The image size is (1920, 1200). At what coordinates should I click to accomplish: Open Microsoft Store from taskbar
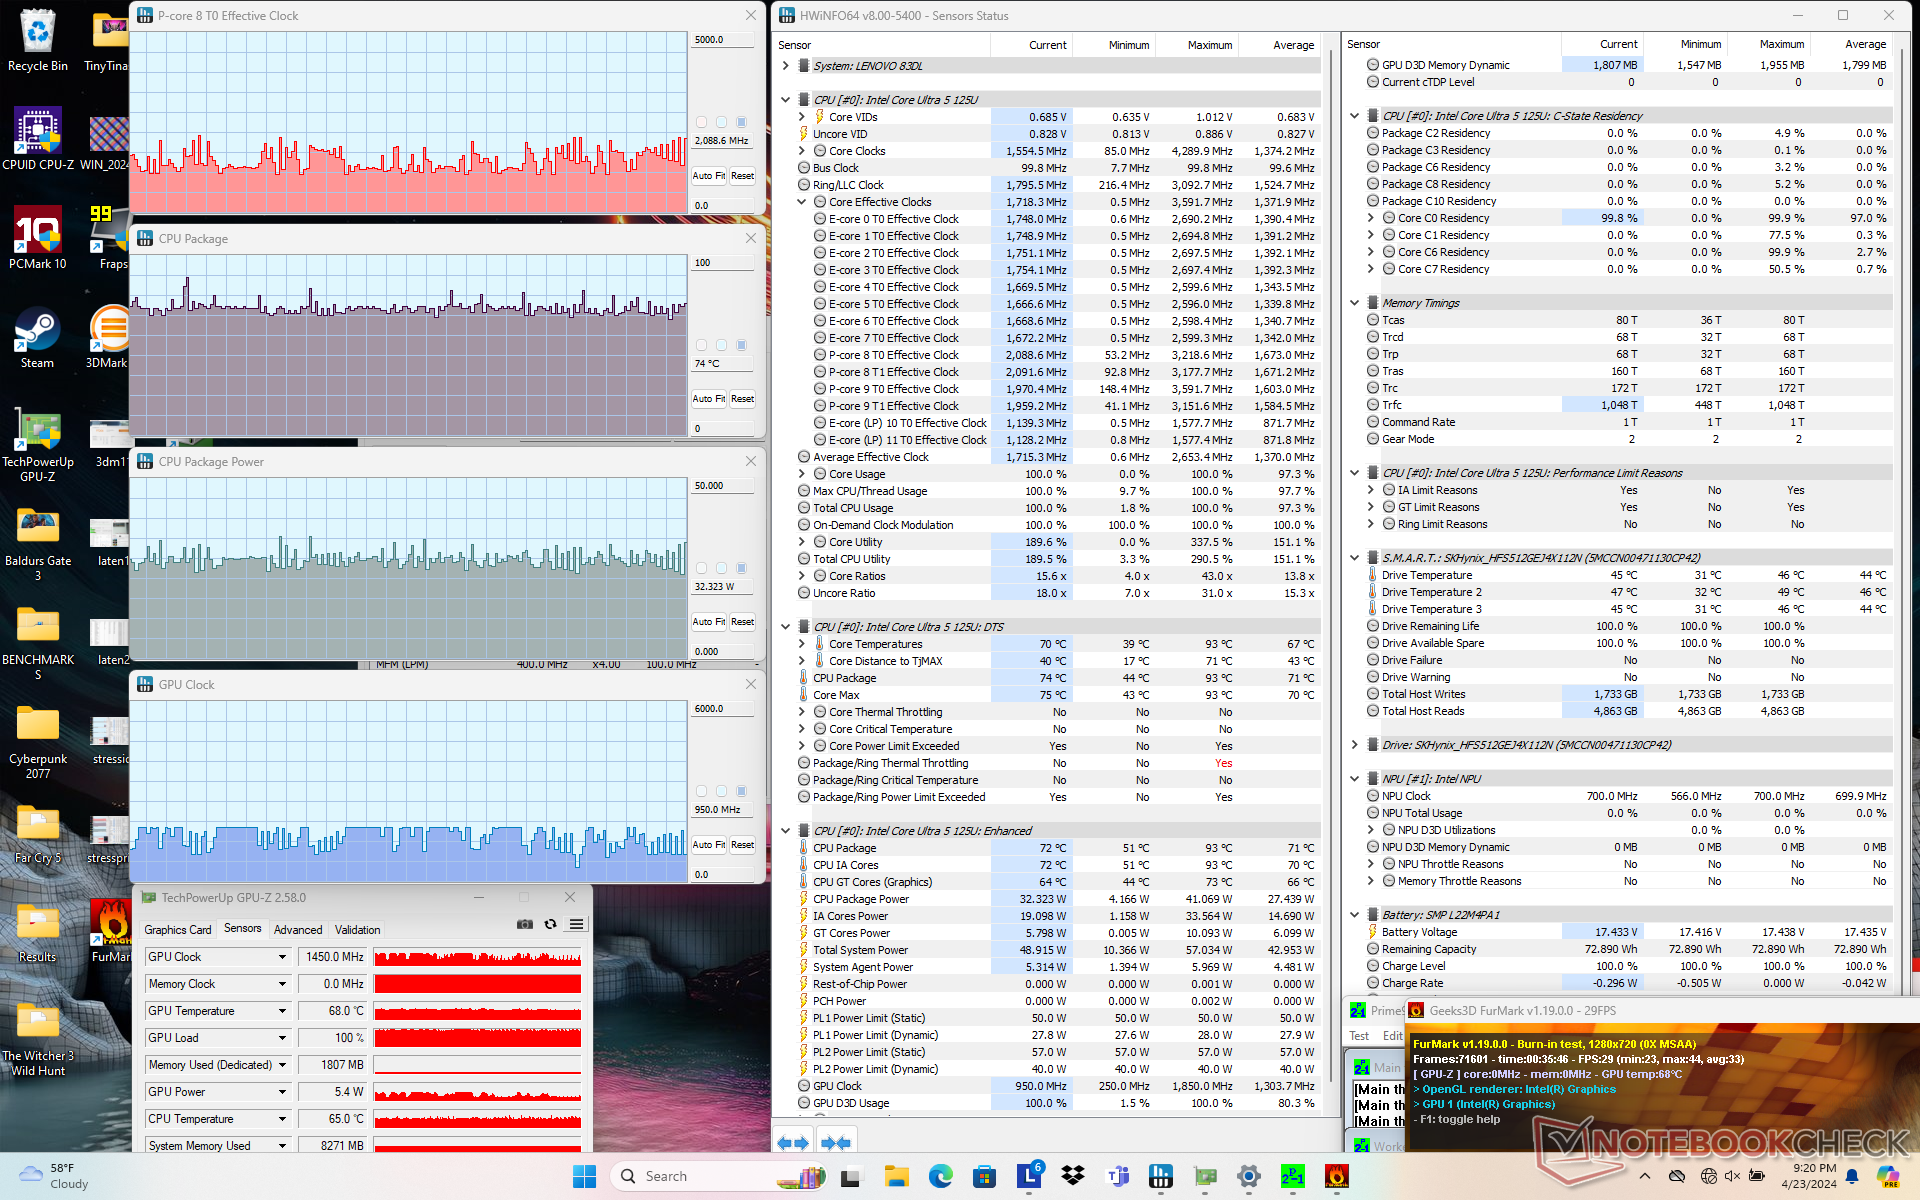point(985,1176)
